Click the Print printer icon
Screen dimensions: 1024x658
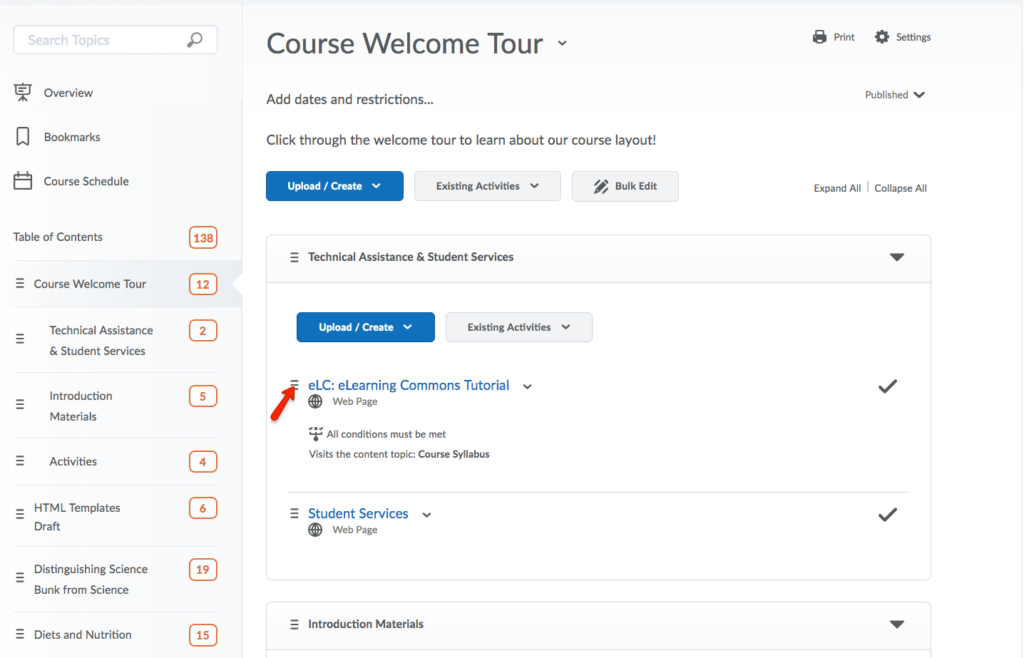click(819, 37)
